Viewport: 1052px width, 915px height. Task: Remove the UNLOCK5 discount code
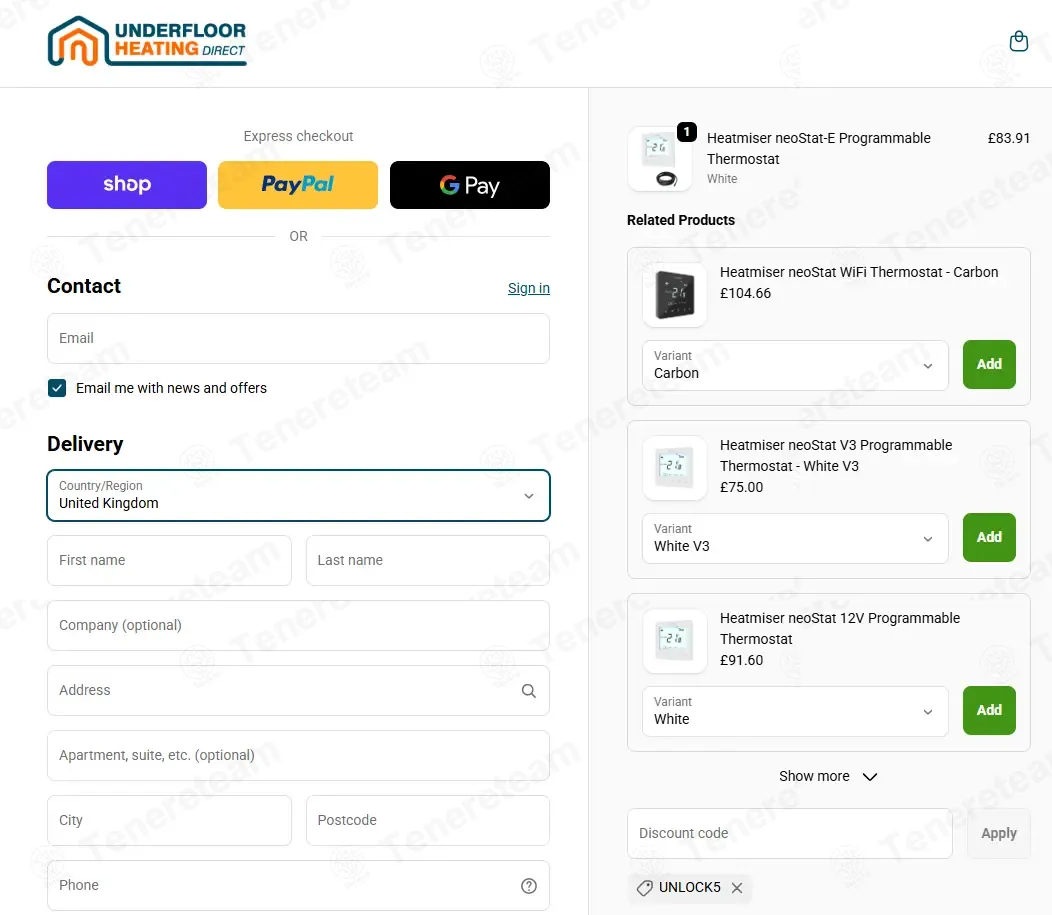click(x=737, y=888)
